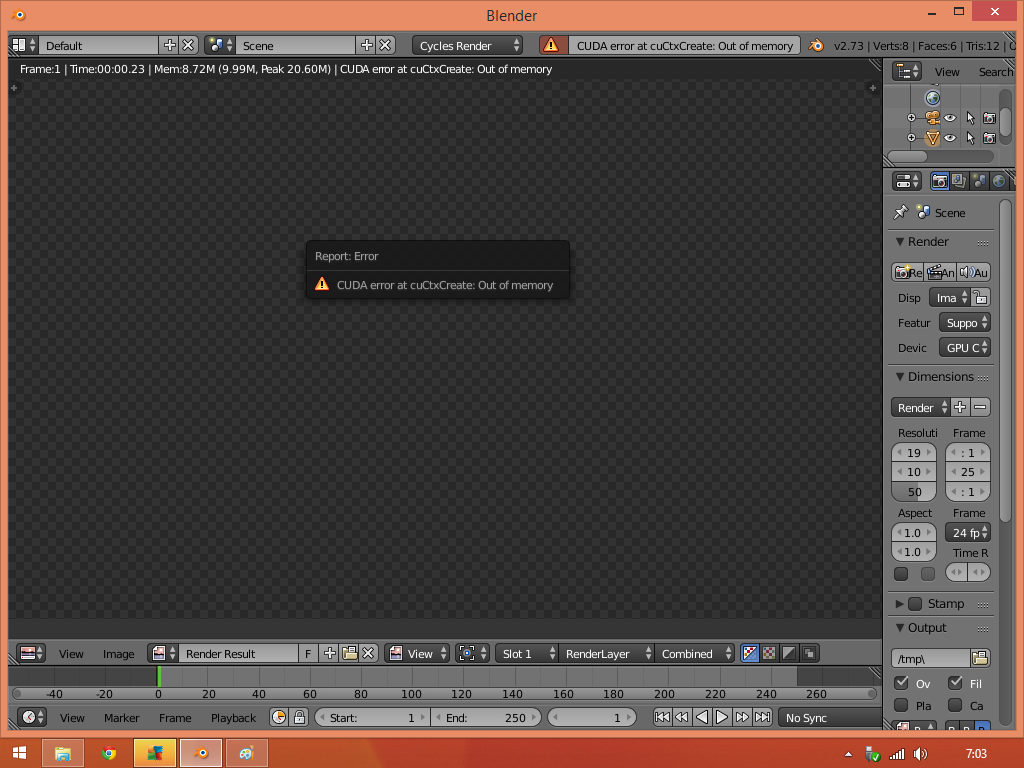The height and width of the screenshot is (768, 1024).
Task: Toggle fake user F for Render Result
Action: click(308, 654)
